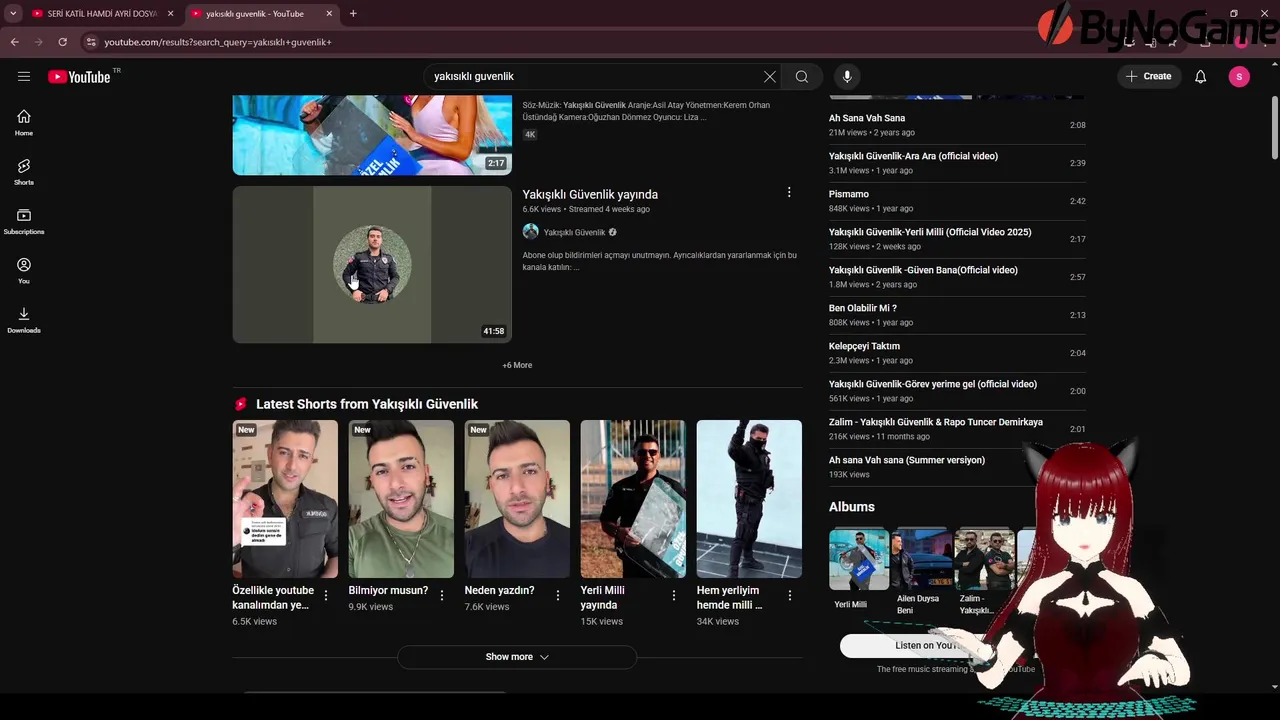The width and height of the screenshot is (1280, 720).
Task: Clear the search box with the X
Action: [770, 76]
